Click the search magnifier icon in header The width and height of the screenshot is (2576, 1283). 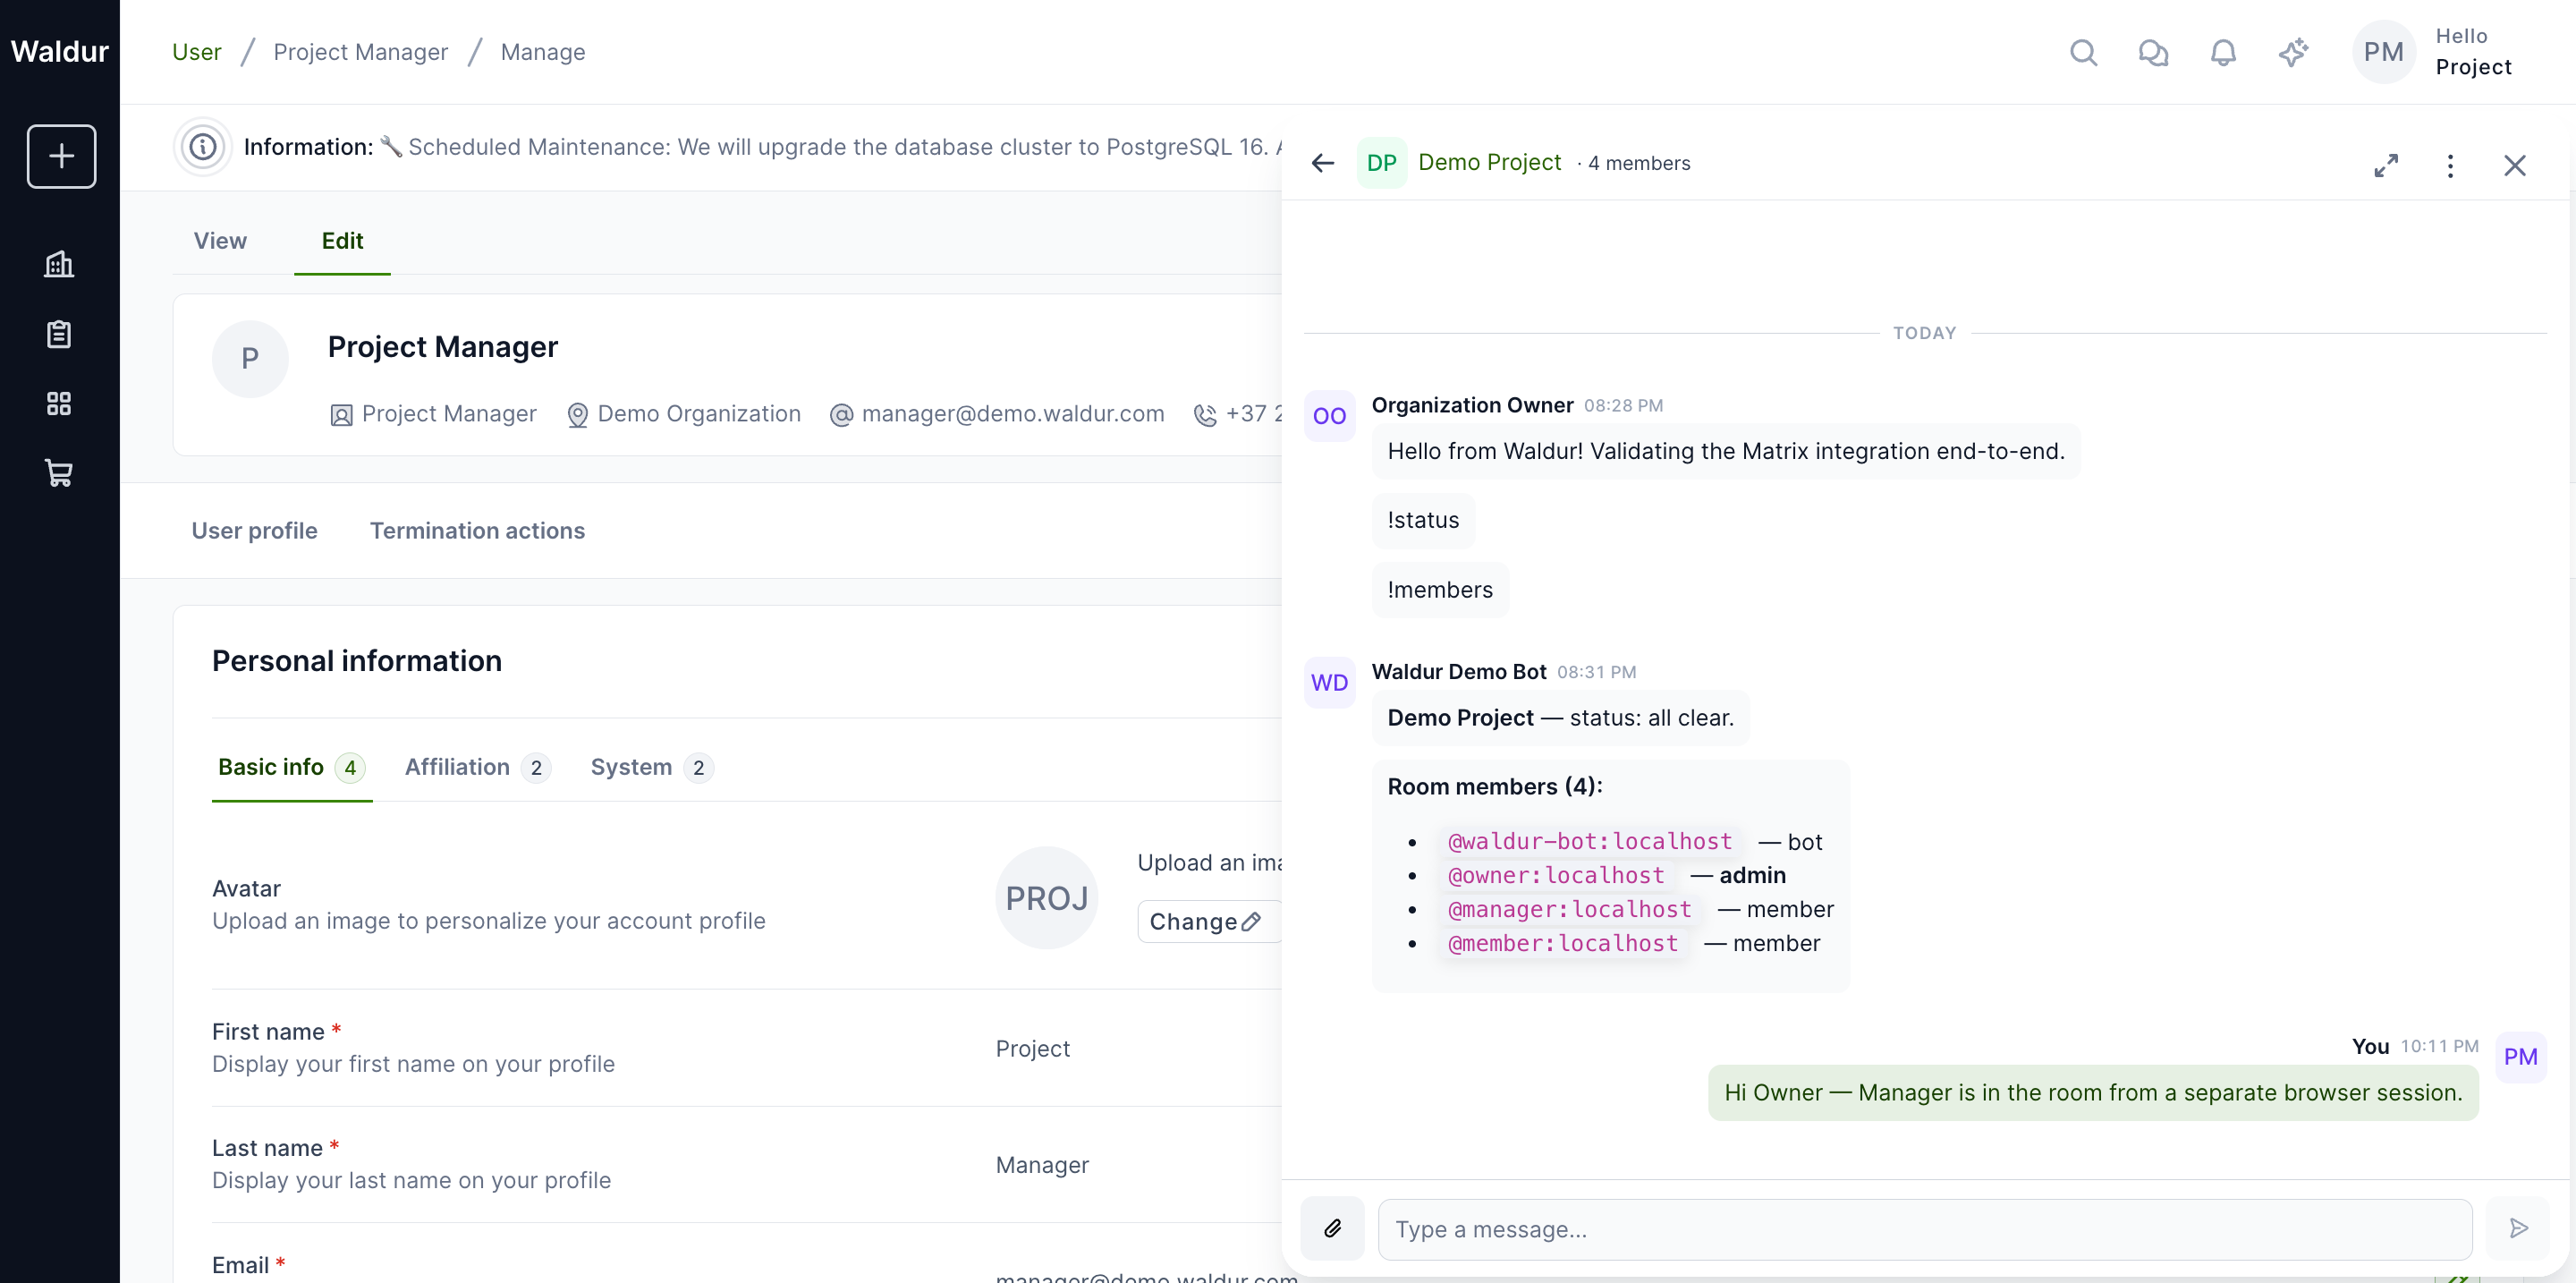[2083, 52]
